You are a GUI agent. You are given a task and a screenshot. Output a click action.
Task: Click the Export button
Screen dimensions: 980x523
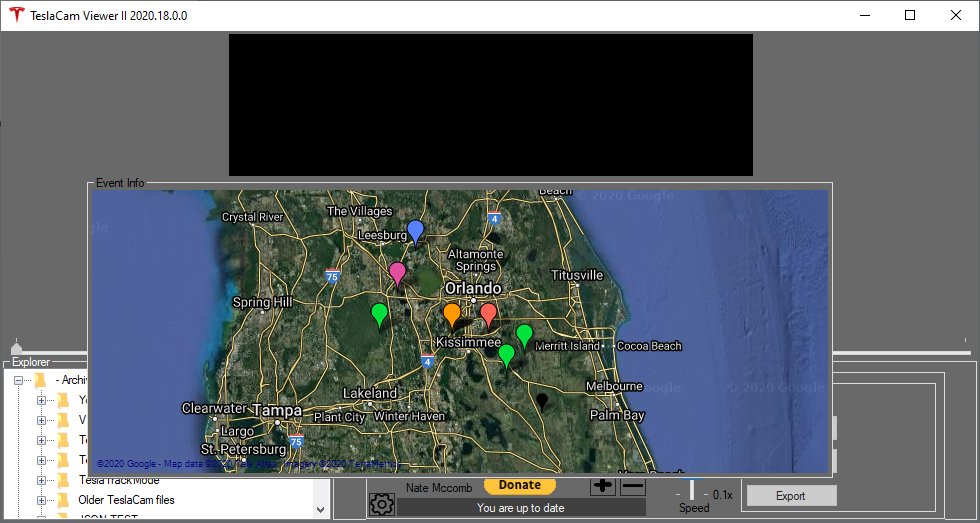[791, 496]
